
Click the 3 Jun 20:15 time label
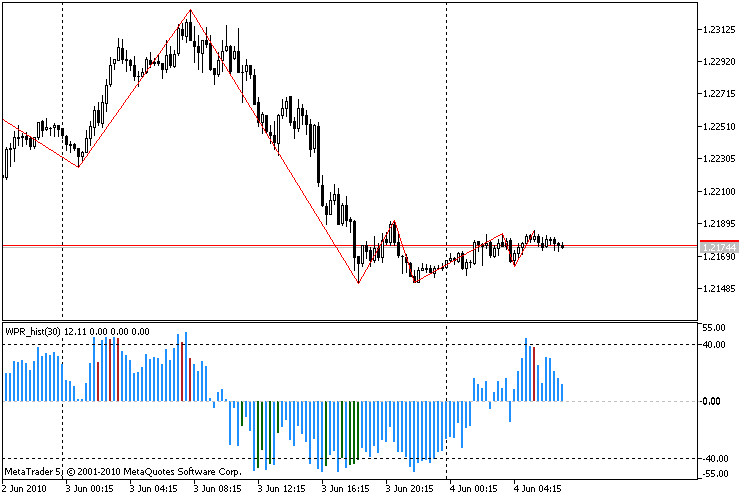pos(409,489)
